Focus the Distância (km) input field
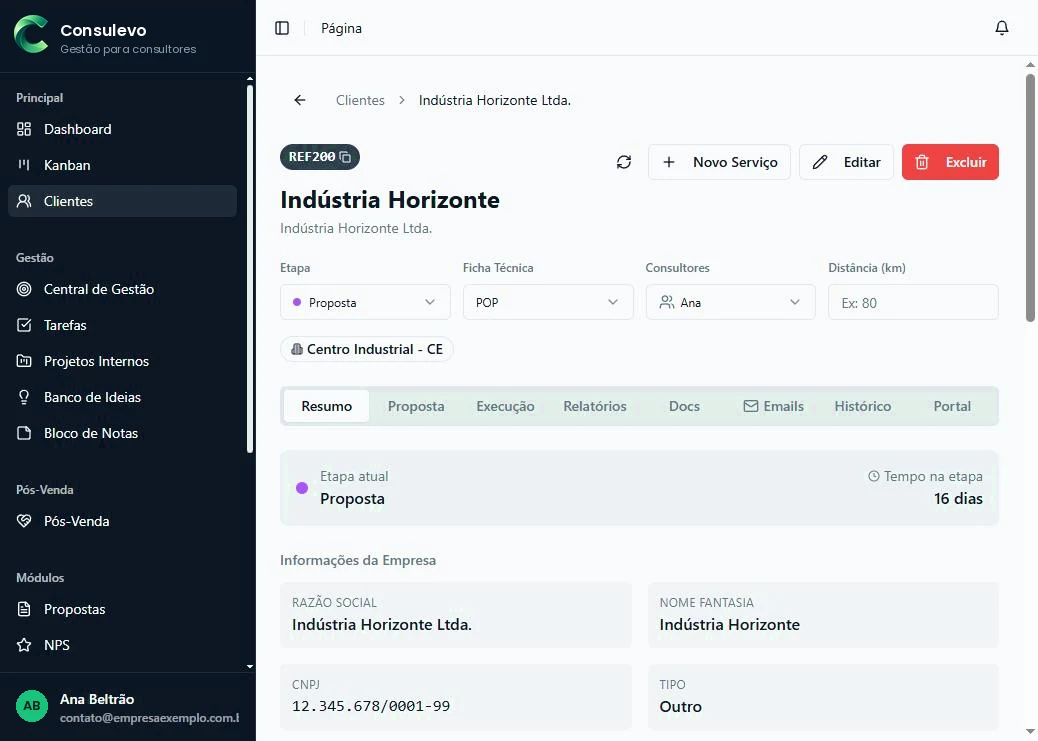This screenshot has height=741, width=1038. [x=913, y=303]
